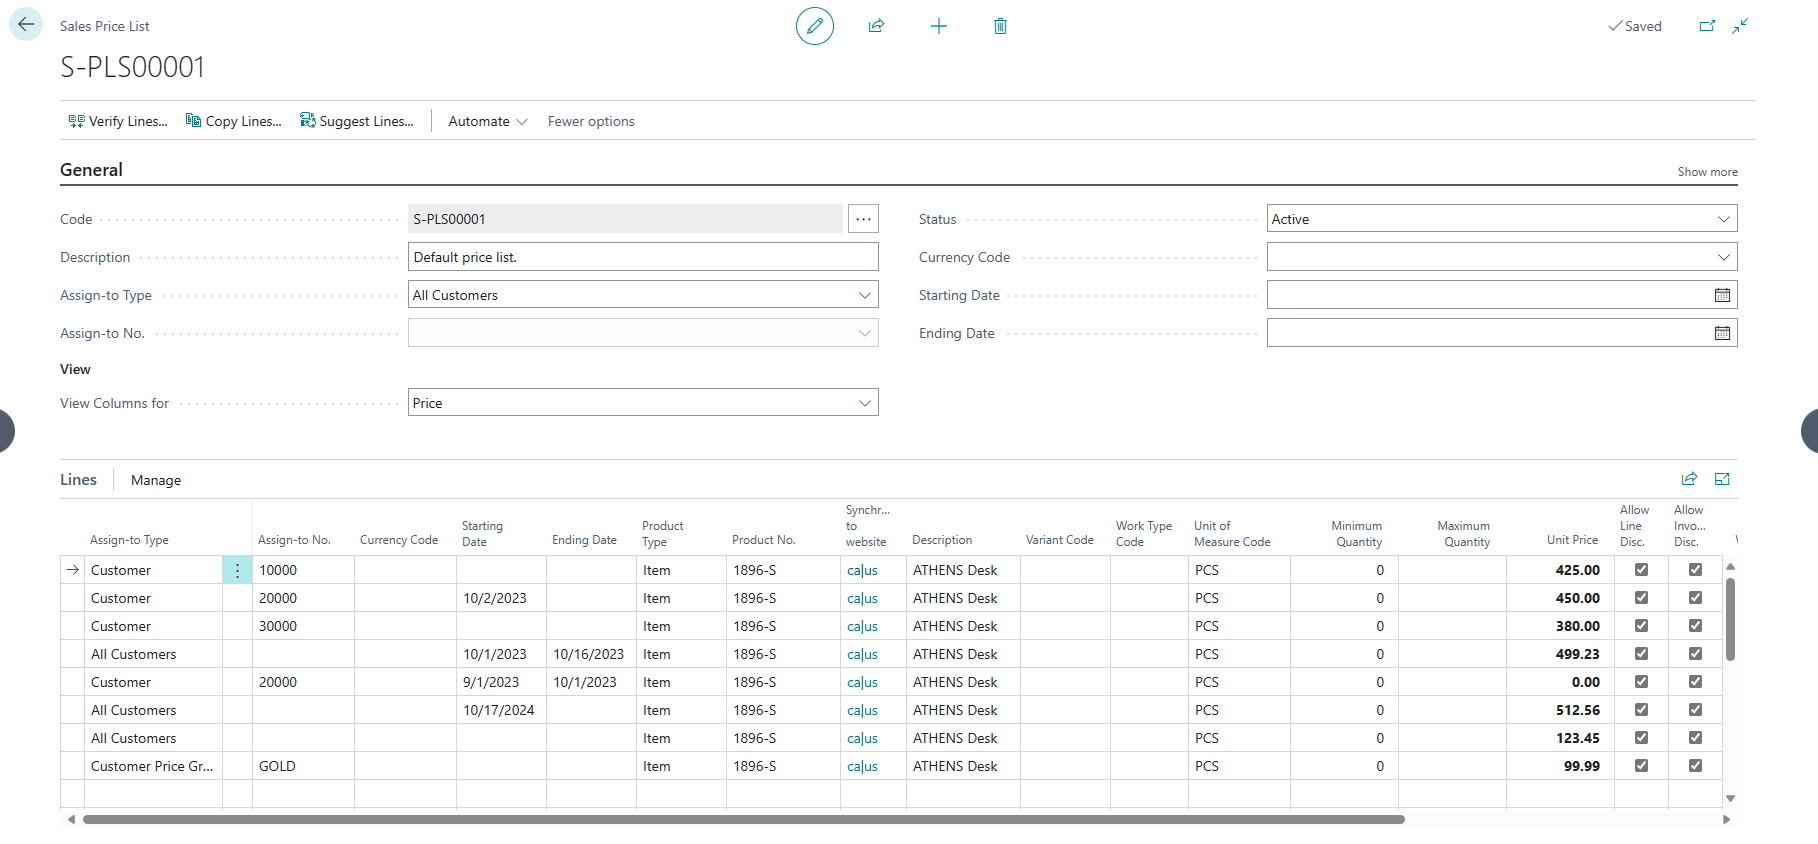Image resolution: width=1818 pixels, height=844 pixels.
Task: Click the Copy Lines action
Action: [234, 121]
